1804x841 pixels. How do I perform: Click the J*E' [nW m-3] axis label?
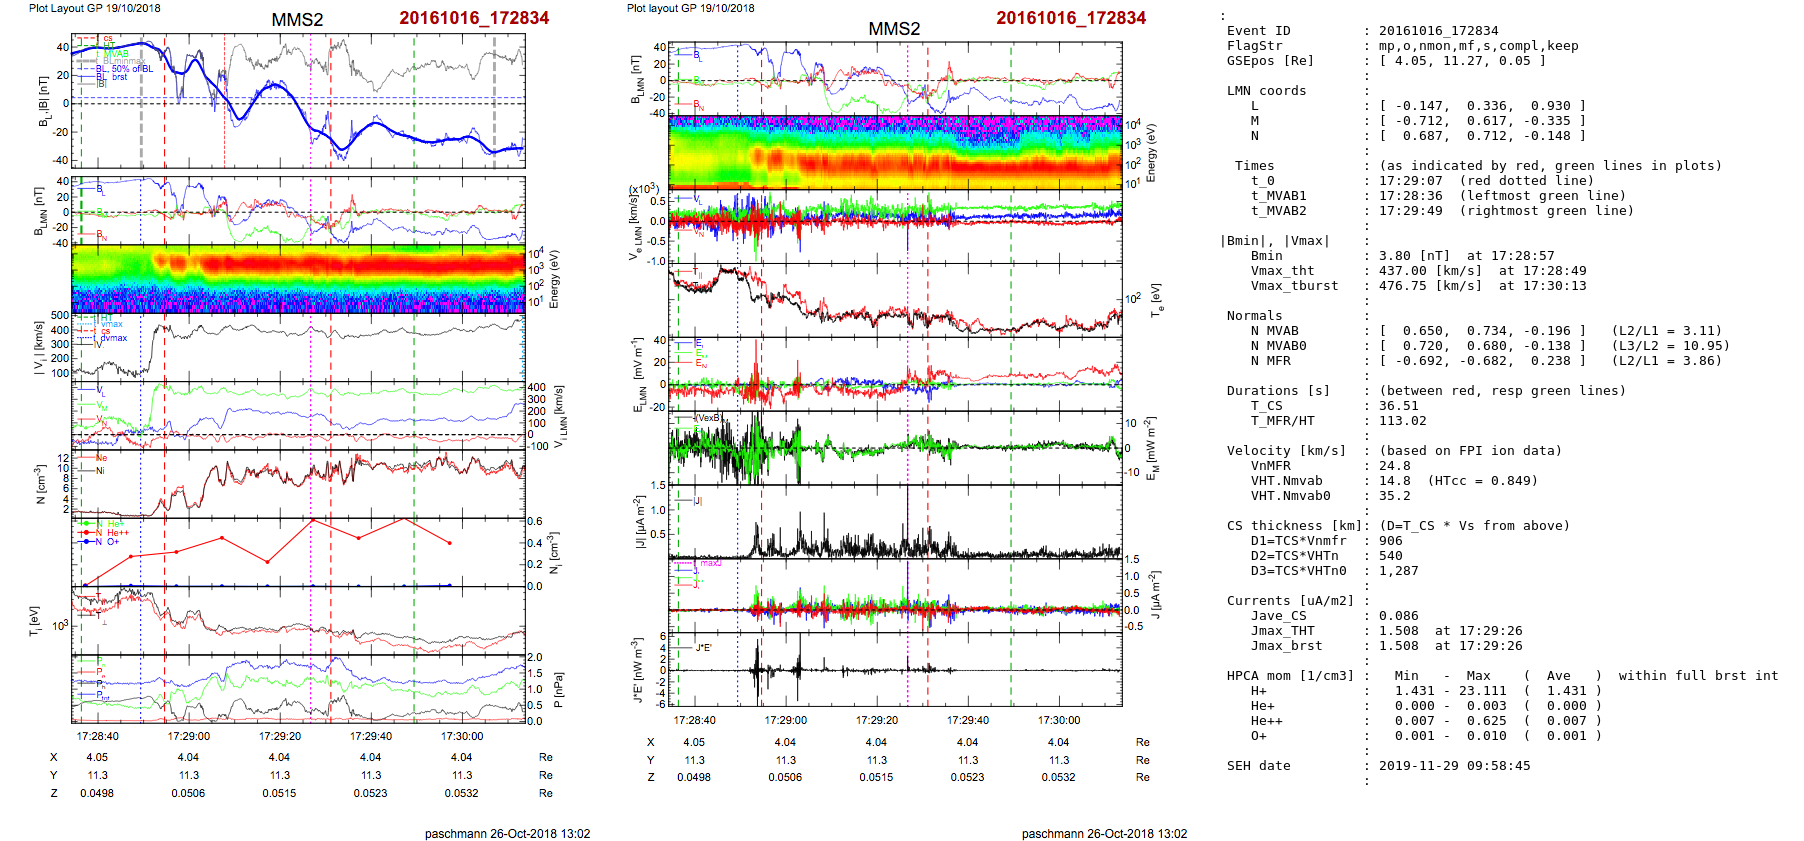pos(636,670)
